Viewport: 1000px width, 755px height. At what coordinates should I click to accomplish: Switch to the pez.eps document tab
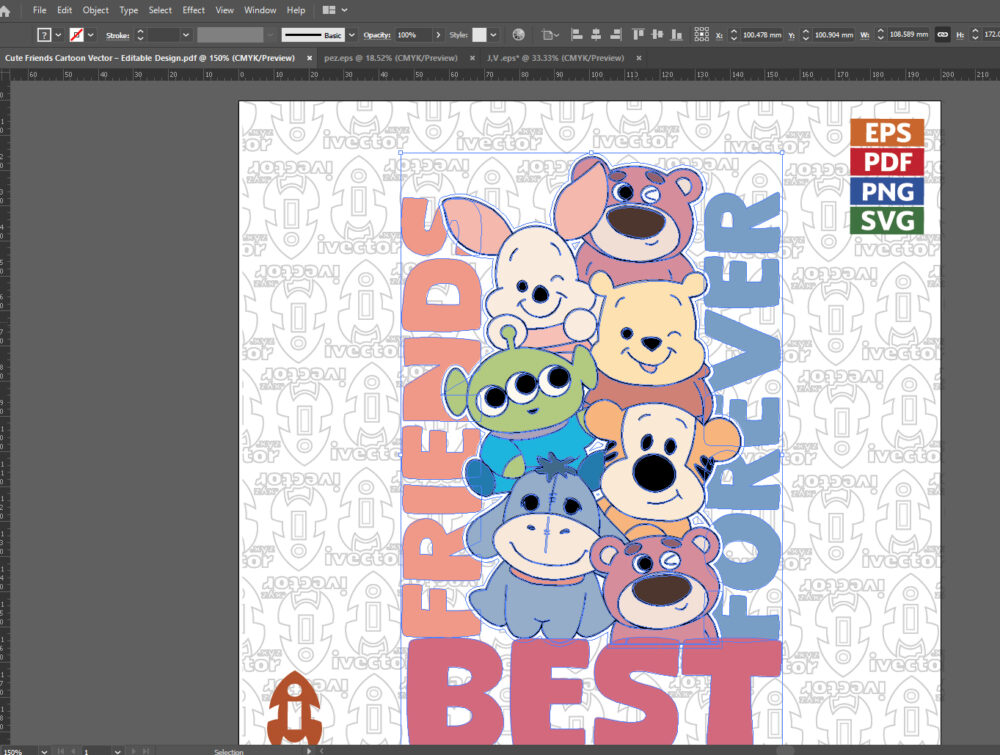(x=390, y=58)
